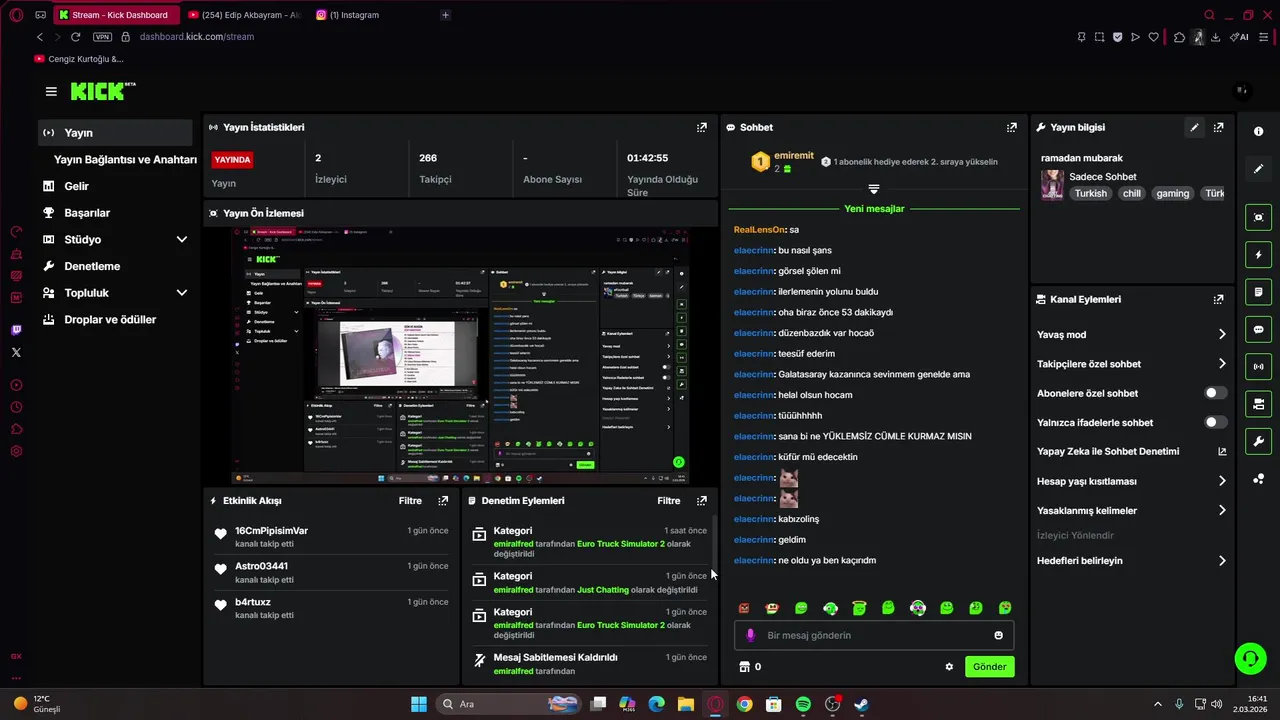Open chat settings gear icon
This screenshot has width=1280, height=720.
[x=949, y=667]
